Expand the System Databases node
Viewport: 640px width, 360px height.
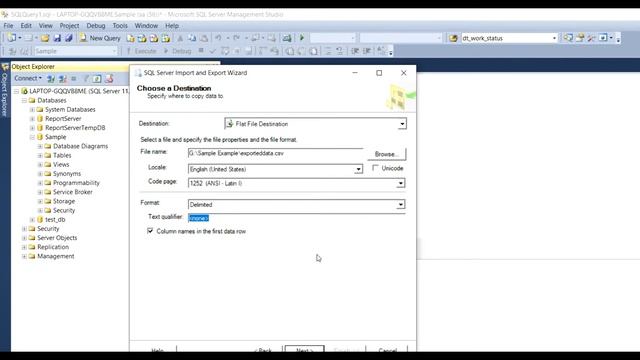pyautogui.click(x=32, y=109)
